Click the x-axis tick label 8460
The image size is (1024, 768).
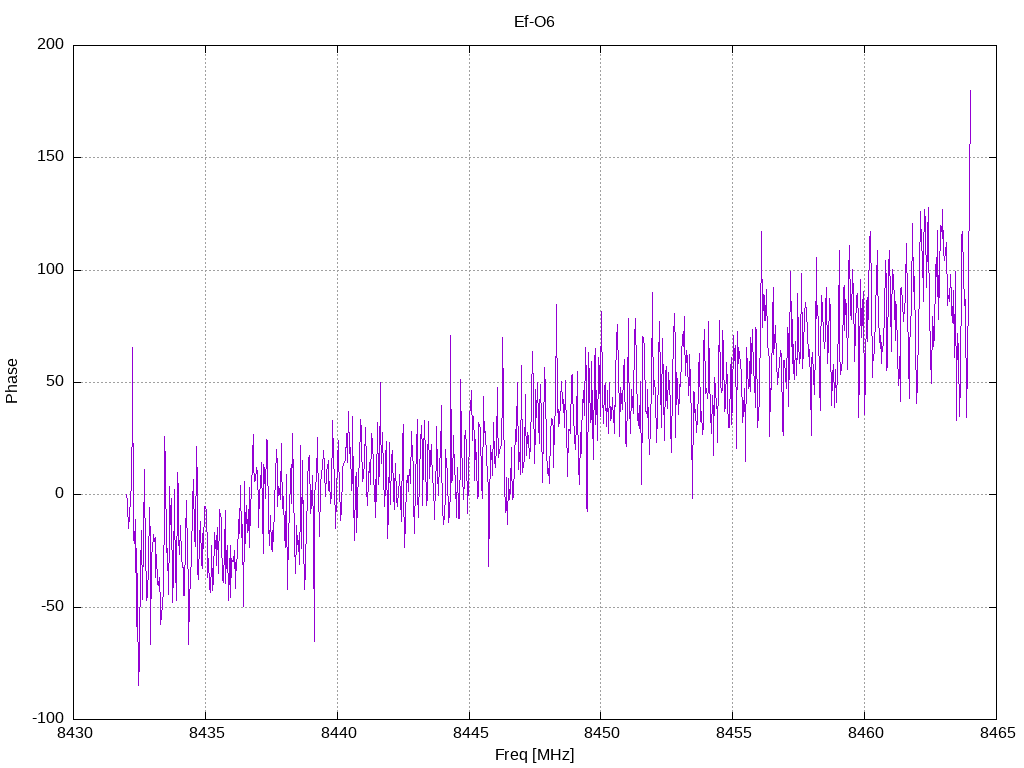click(865, 733)
